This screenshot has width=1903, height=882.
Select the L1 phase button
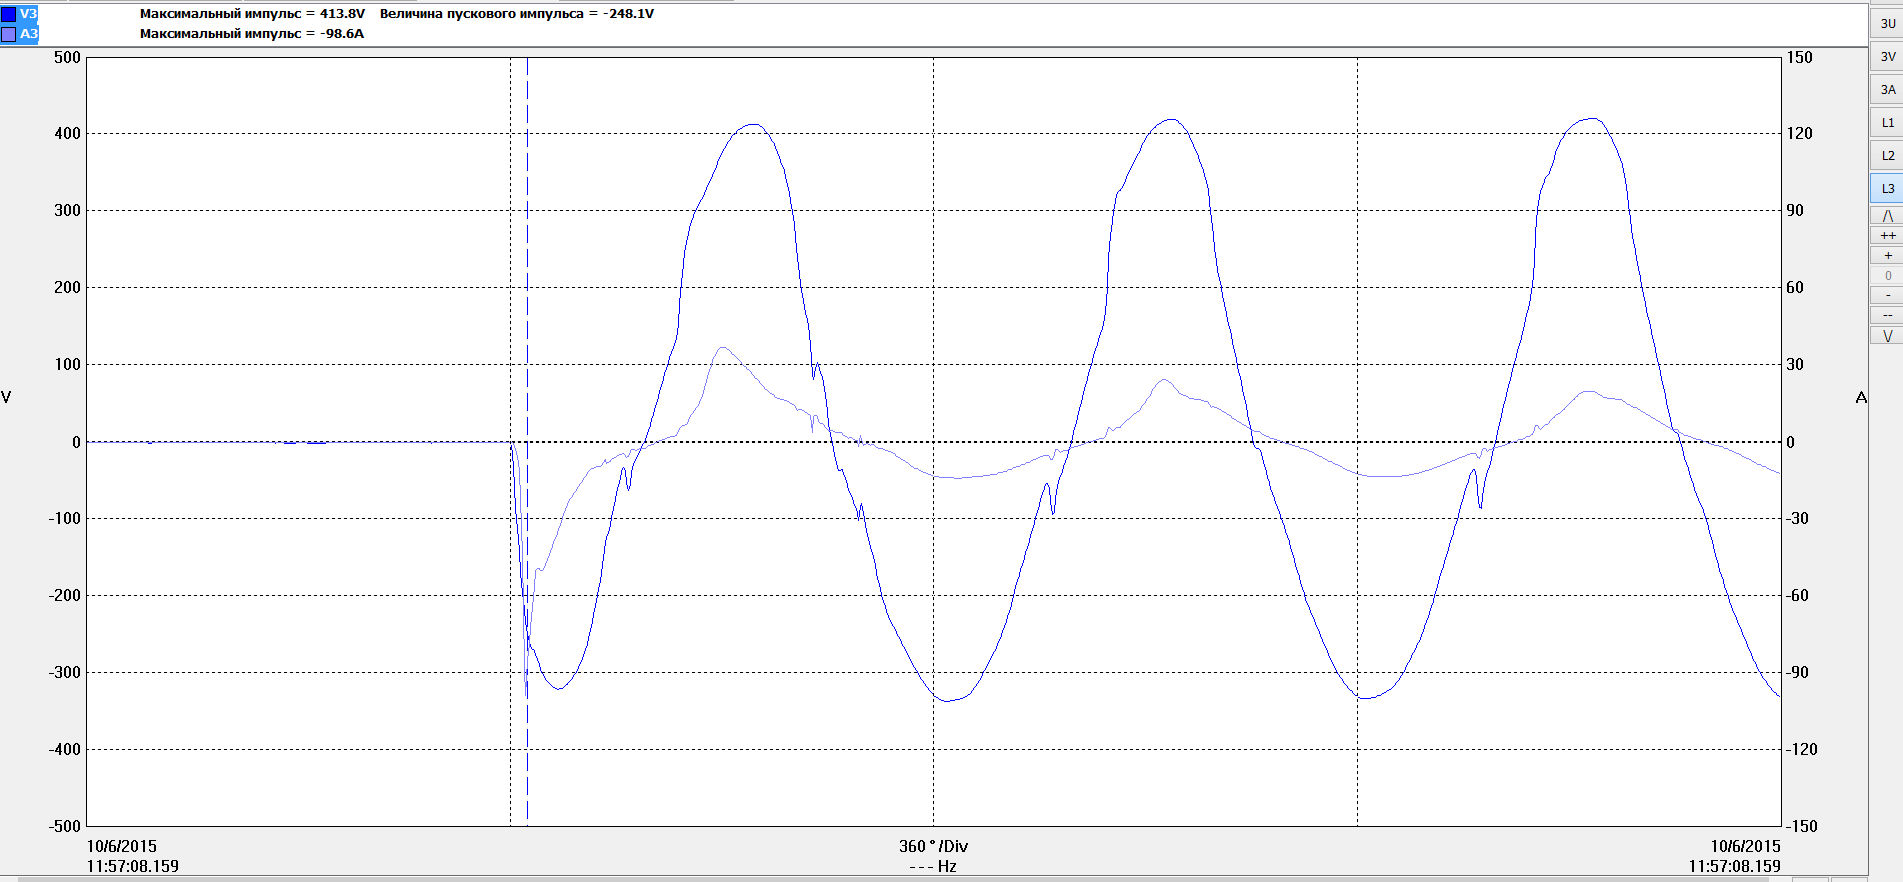(x=1887, y=122)
